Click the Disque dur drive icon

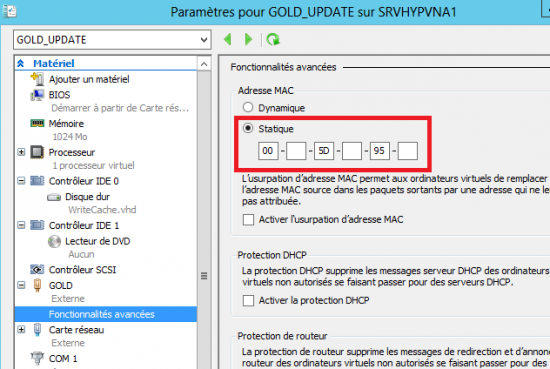point(54,197)
